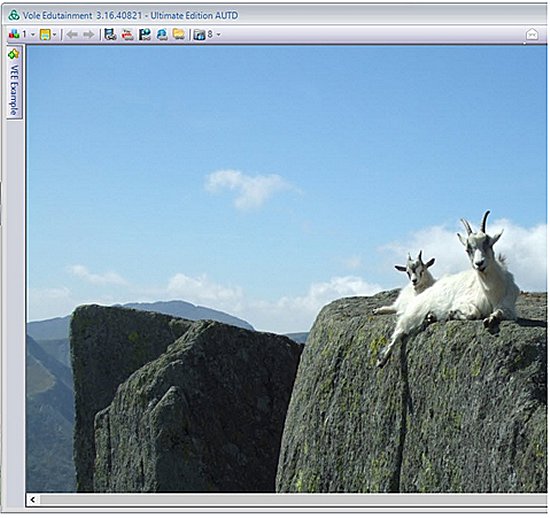Click the grayed forward arrow button
This screenshot has height=518, width=550.
point(89,34)
